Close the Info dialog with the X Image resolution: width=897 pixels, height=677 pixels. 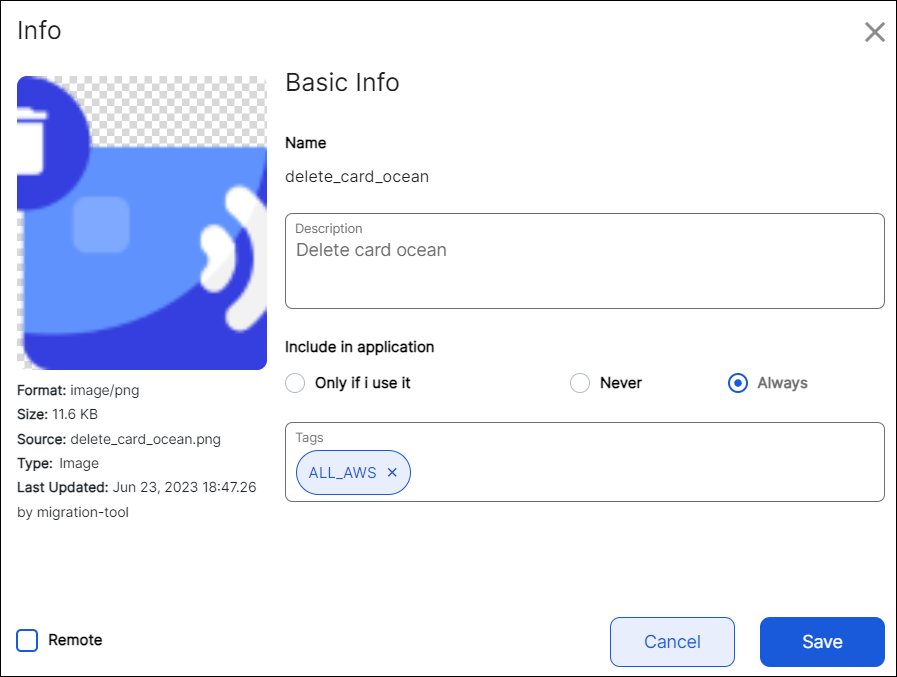[x=874, y=32]
